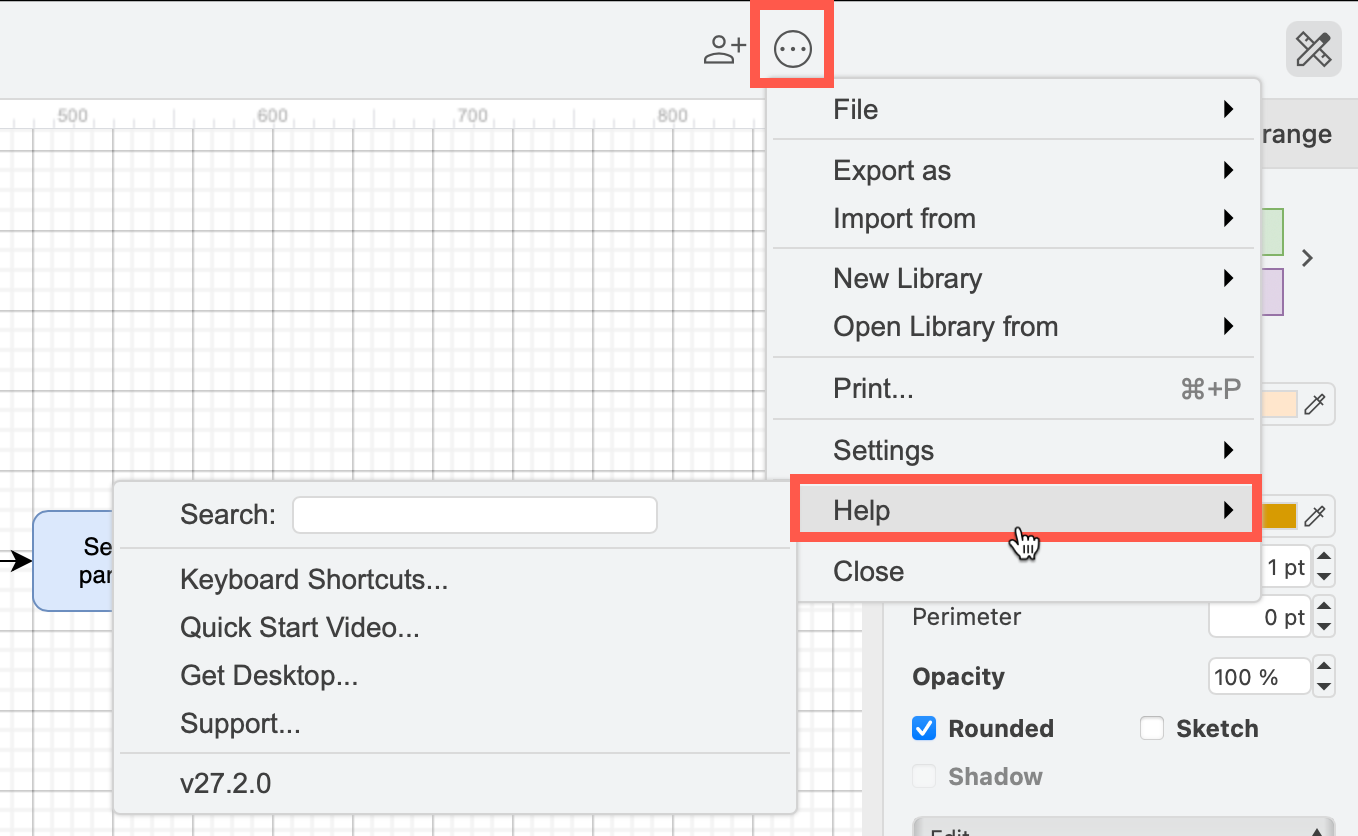Enable the Sketch style checkbox
Screen dimensions: 1358x836
click(1151, 728)
